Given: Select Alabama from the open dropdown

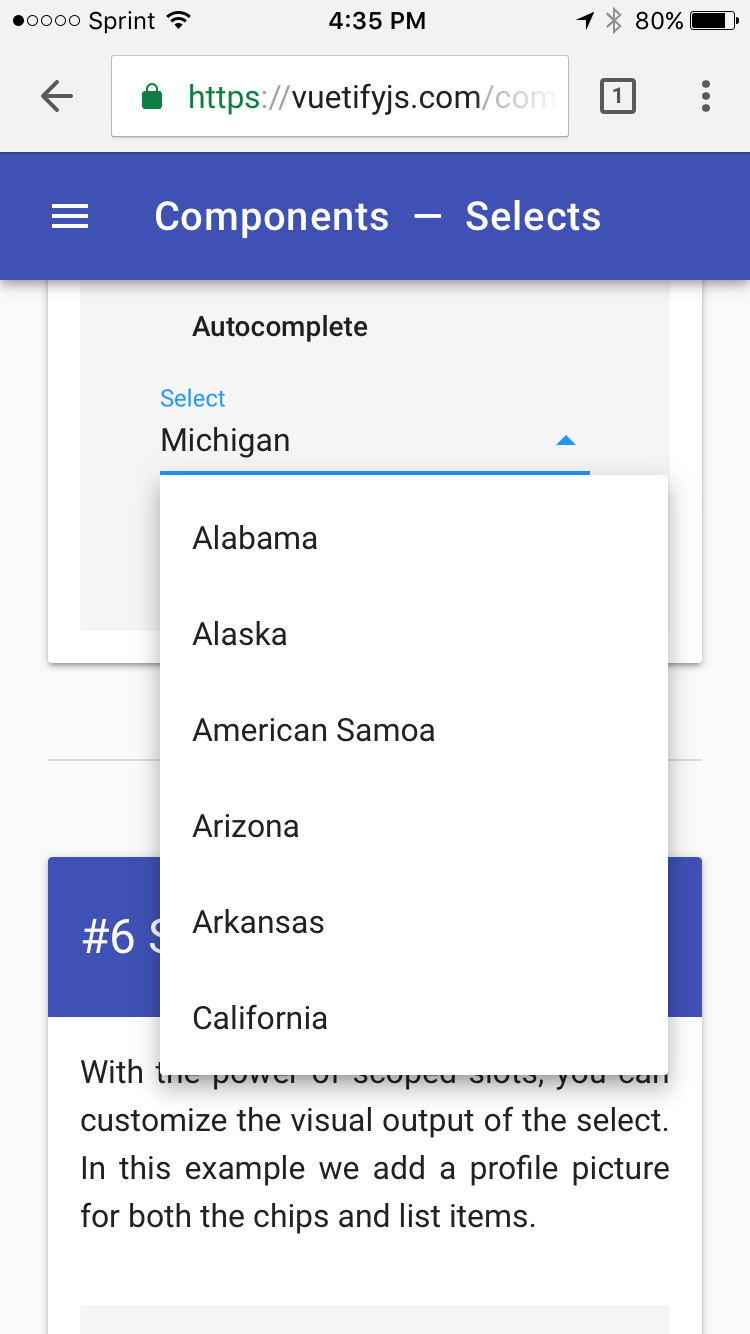Looking at the screenshot, I should [x=254, y=537].
